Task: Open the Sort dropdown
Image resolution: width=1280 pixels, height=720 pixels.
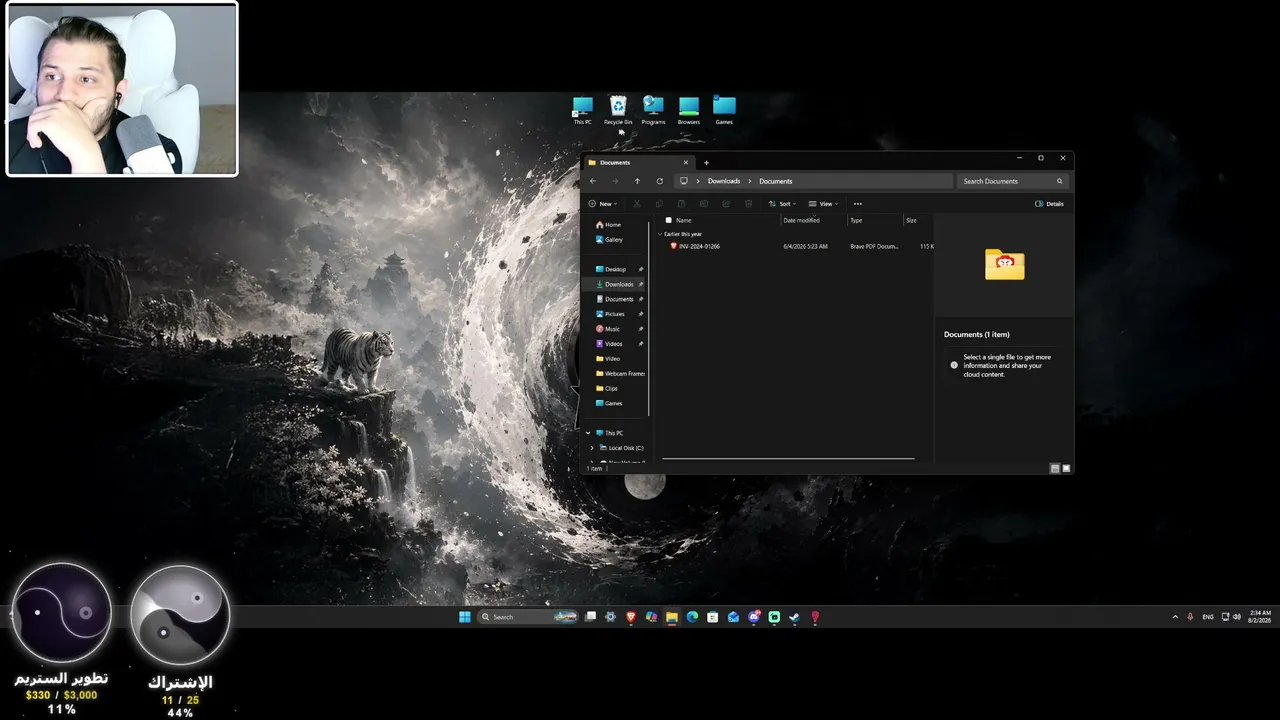Action: point(783,204)
